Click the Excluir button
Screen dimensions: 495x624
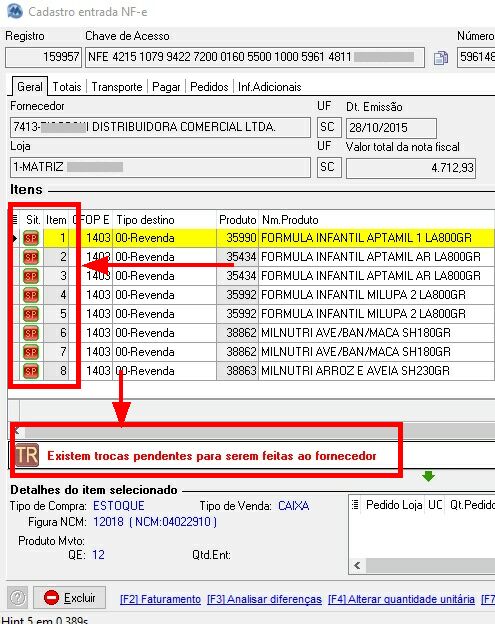pyautogui.click(x=70, y=597)
